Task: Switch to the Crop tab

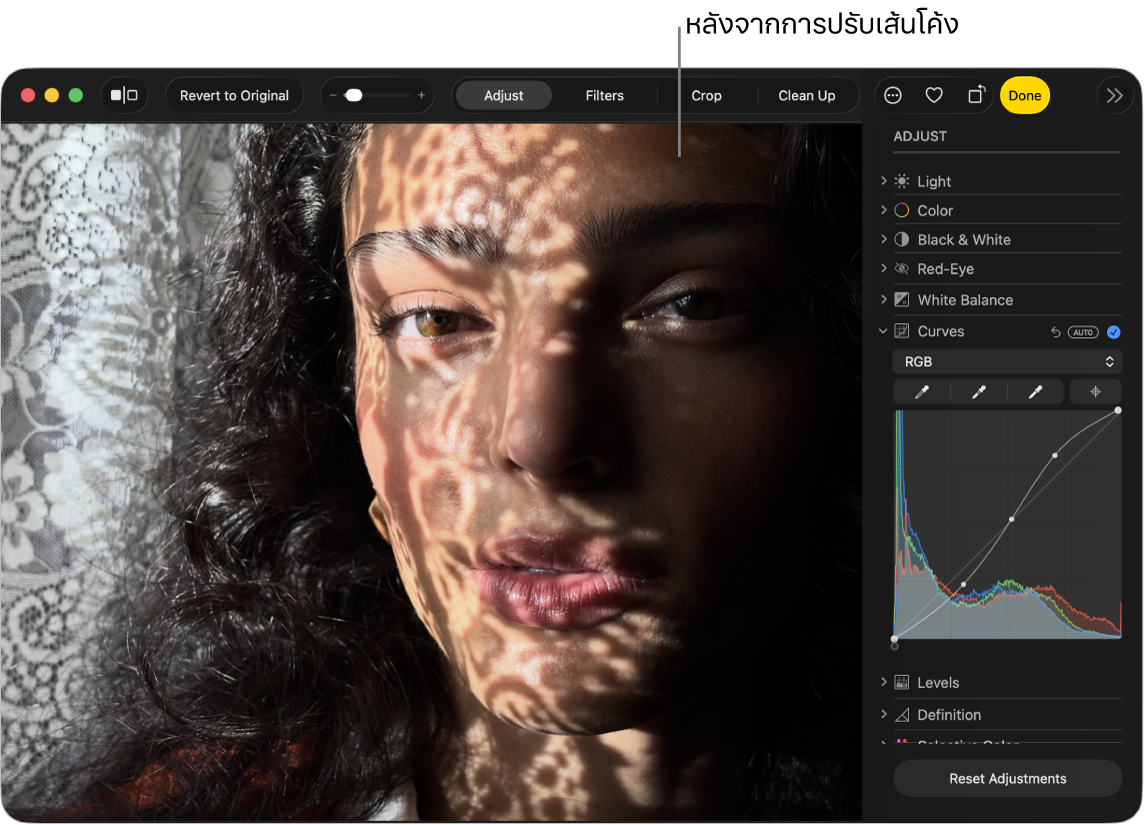Action: click(706, 96)
